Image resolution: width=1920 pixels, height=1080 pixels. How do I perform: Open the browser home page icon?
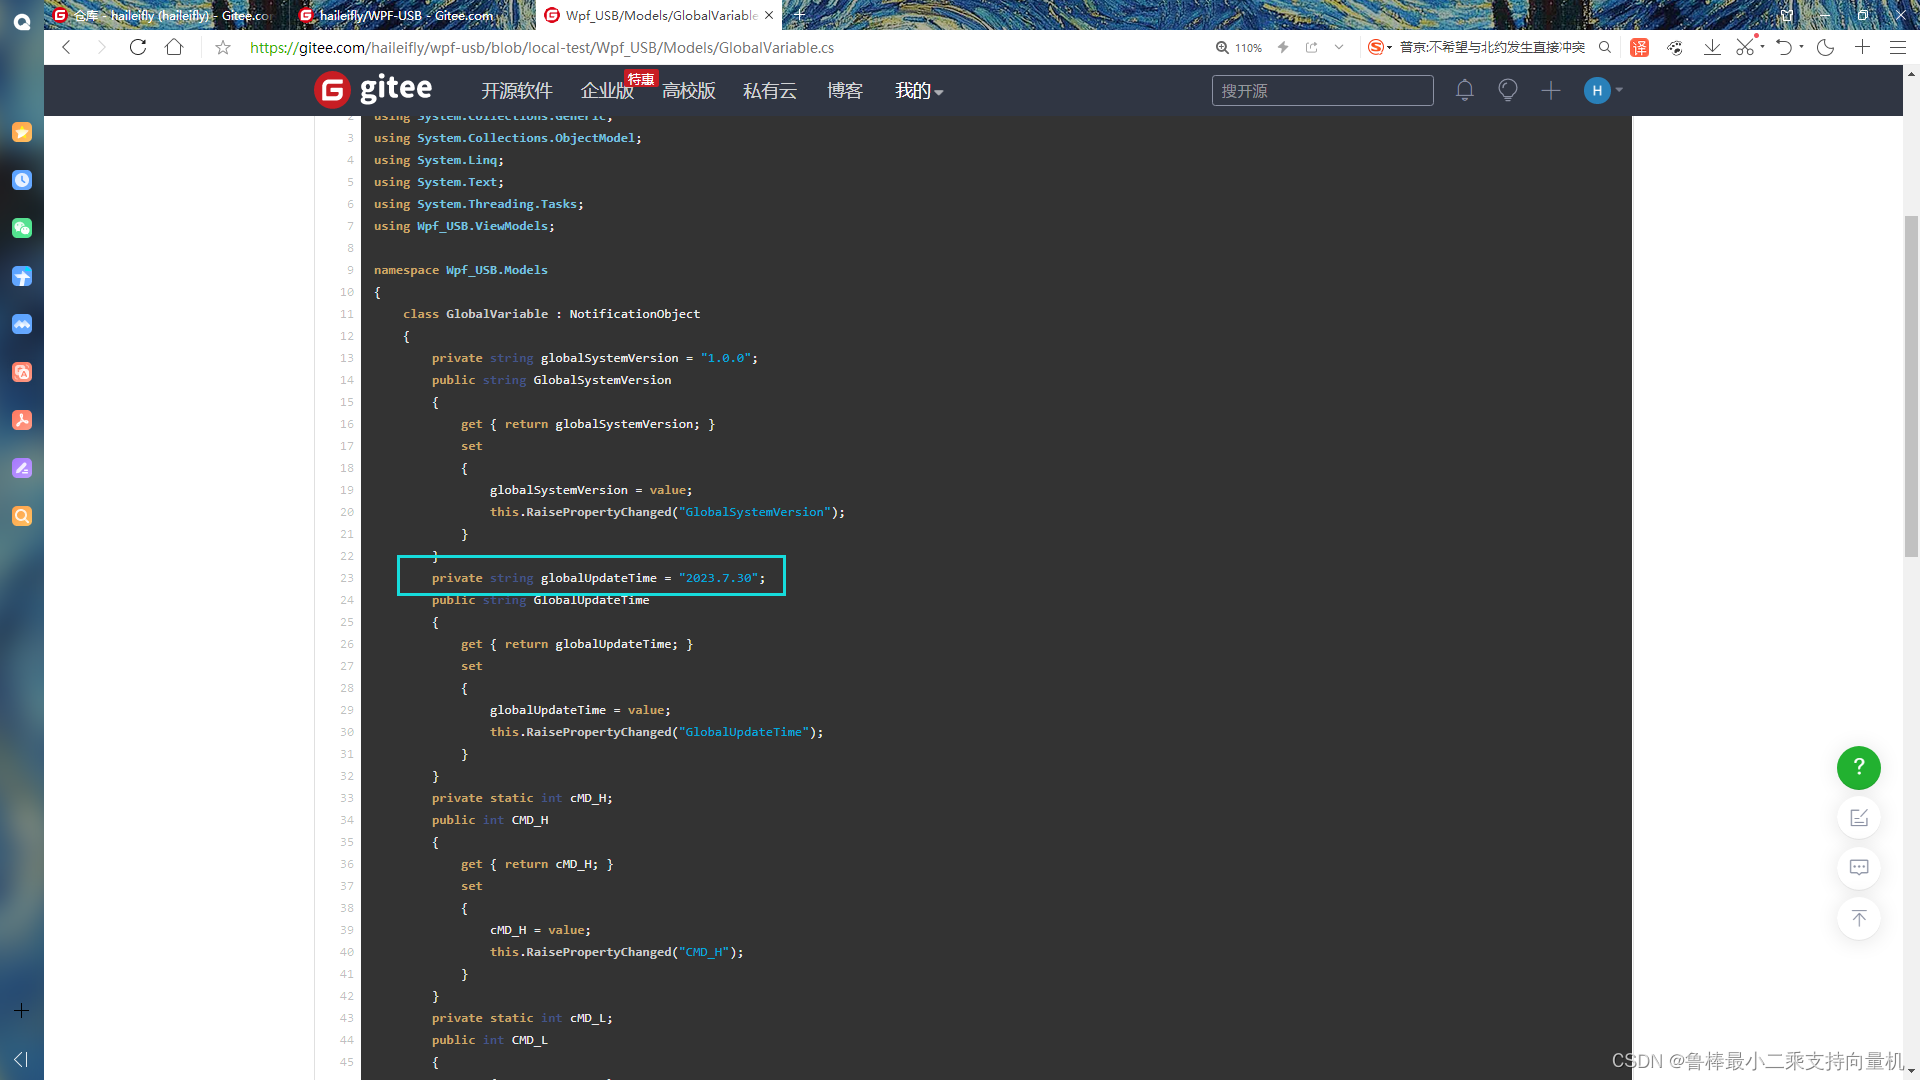coord(174,47)
